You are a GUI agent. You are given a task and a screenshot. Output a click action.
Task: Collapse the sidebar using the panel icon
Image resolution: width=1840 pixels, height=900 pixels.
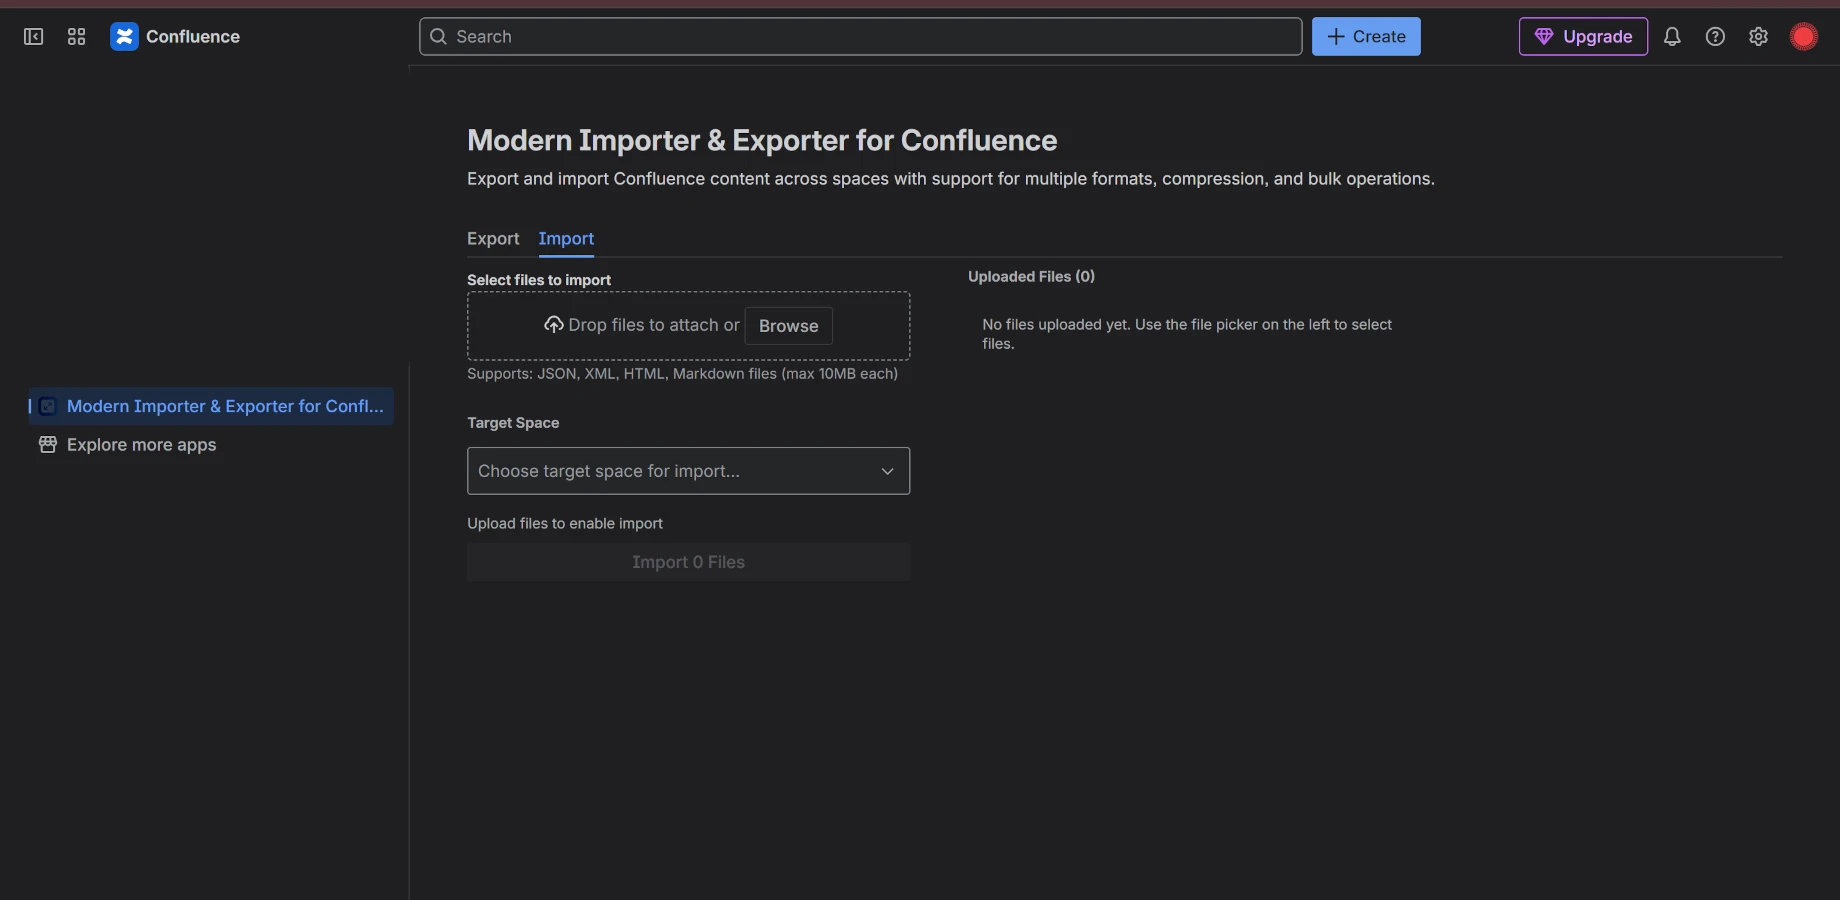pos(33,37)
